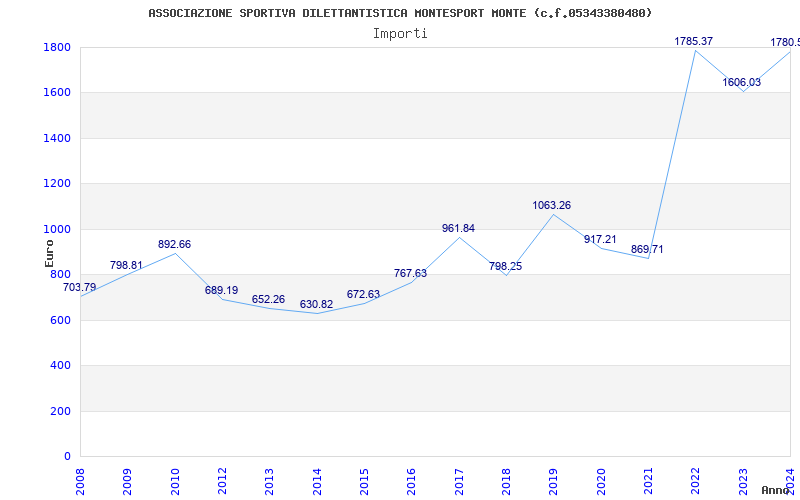
Task: Select the 200 y-axis tick label
Action: click(60, 411)
